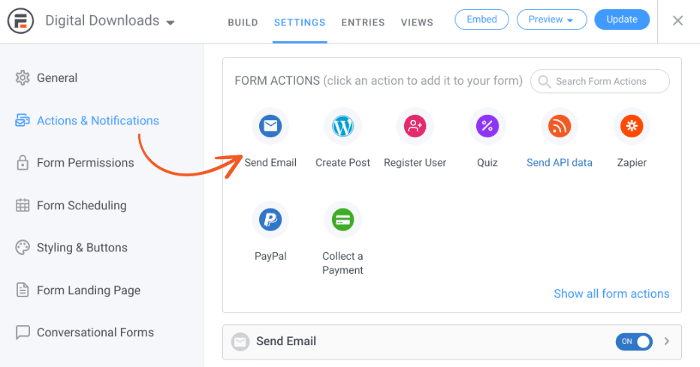Expand the Send Email action chevron

(x=667, y=342)
